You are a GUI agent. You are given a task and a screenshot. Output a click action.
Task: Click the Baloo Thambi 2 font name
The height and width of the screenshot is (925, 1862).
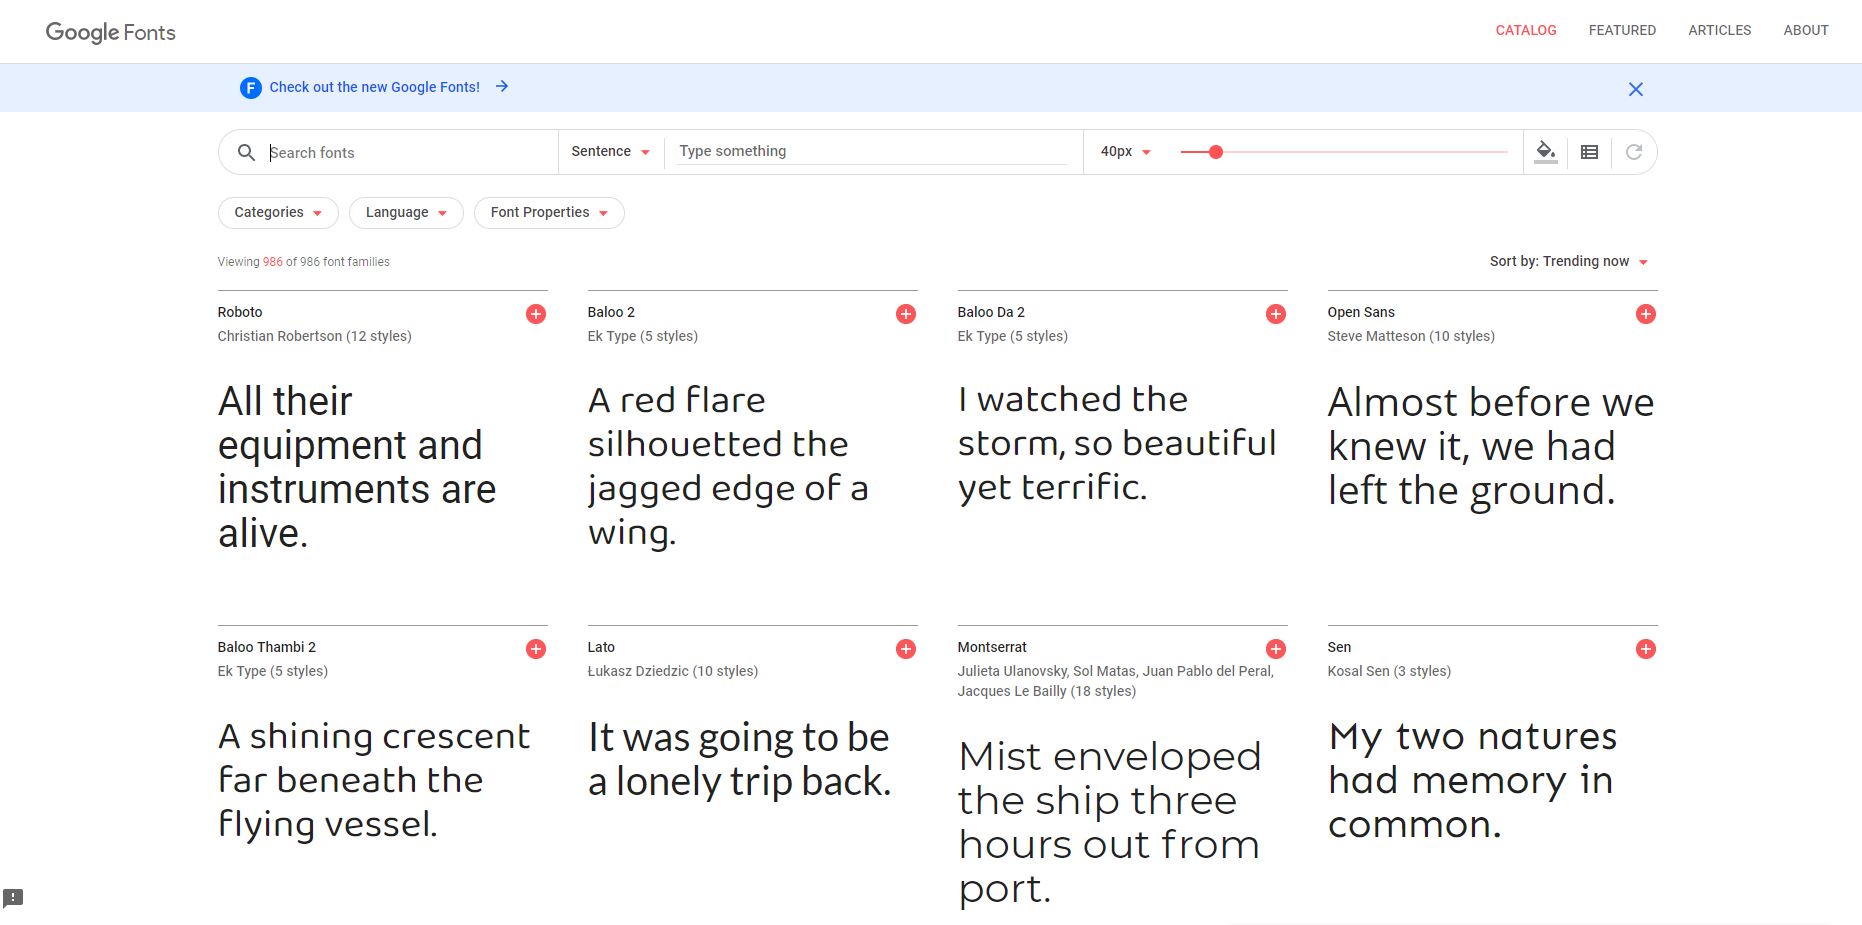(266, 647)
